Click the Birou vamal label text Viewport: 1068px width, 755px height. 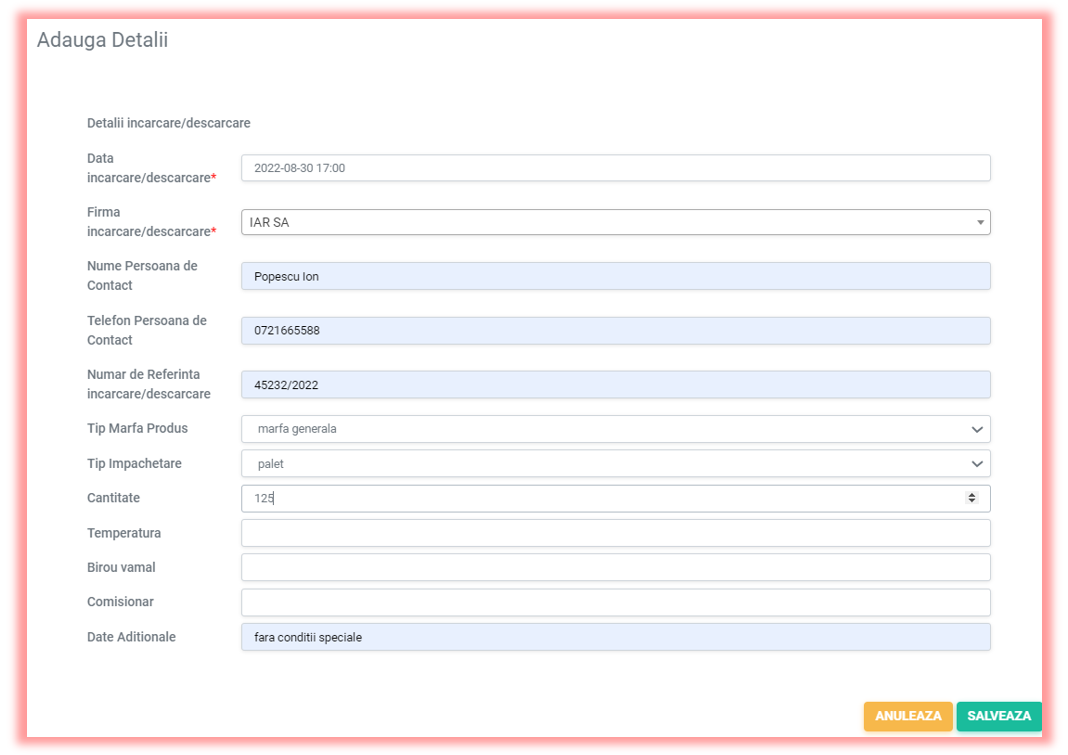(121, 567)
